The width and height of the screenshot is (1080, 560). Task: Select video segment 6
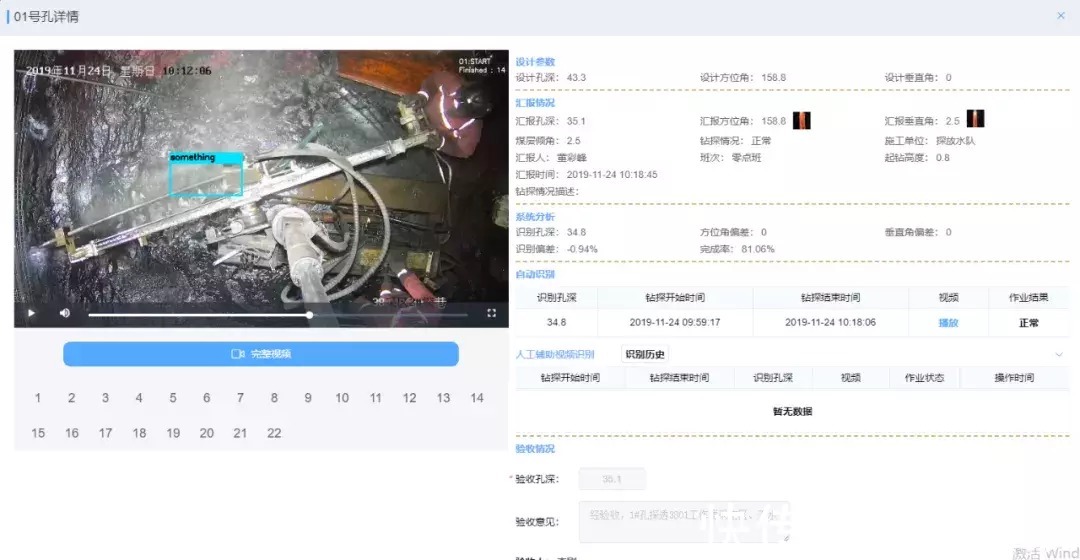207,398
